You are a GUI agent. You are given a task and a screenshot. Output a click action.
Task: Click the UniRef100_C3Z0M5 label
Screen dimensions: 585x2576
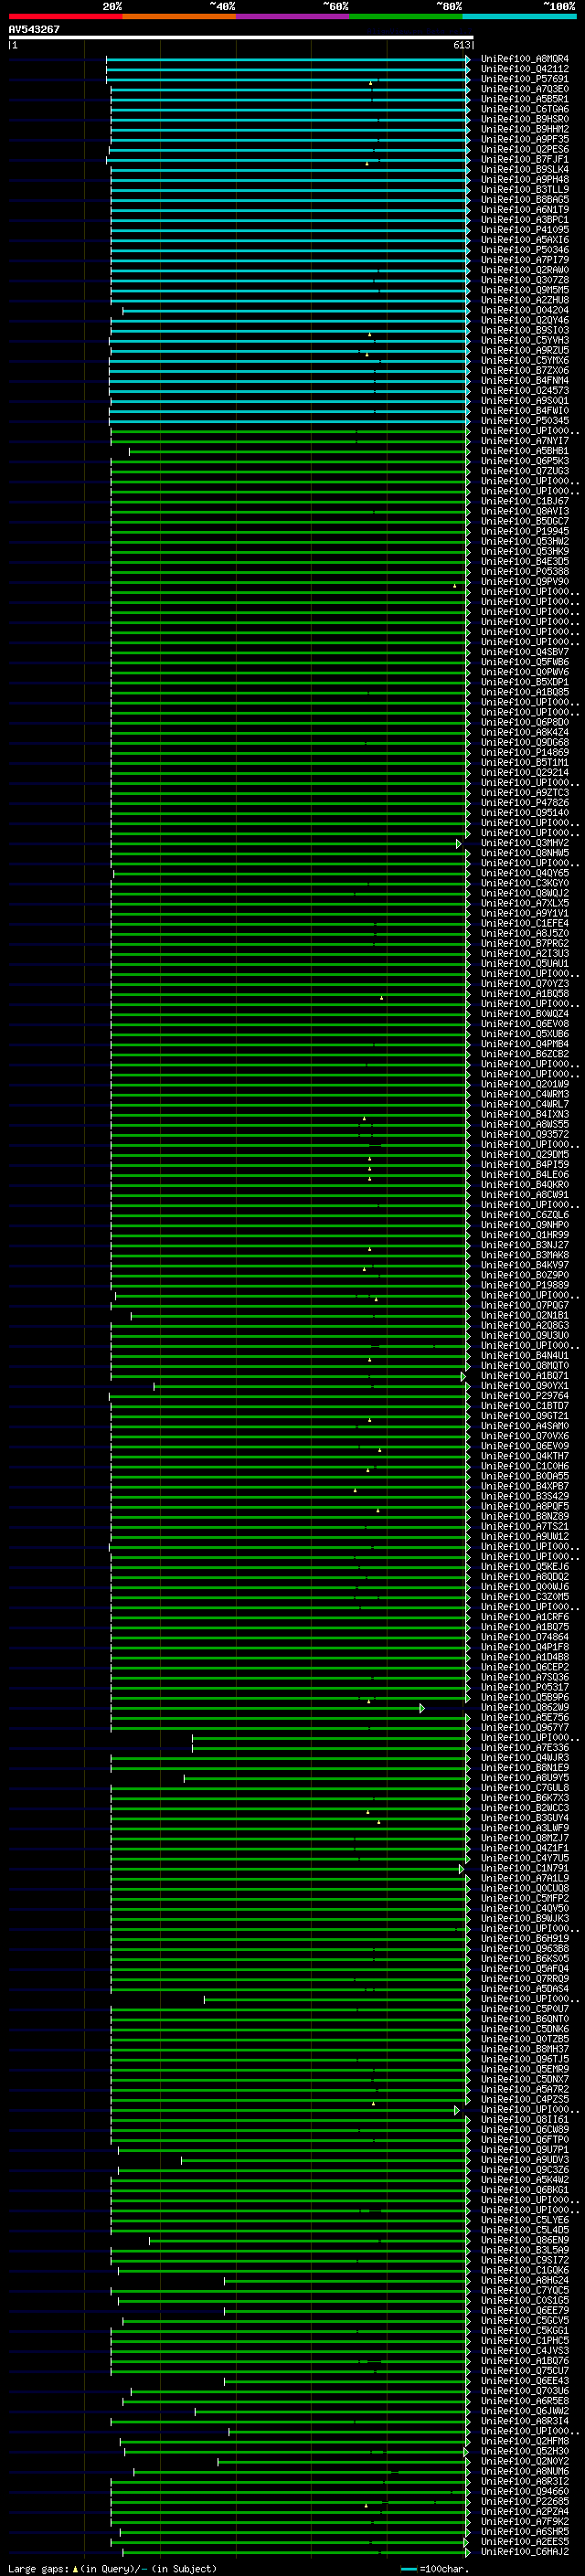click(524, 1597)
